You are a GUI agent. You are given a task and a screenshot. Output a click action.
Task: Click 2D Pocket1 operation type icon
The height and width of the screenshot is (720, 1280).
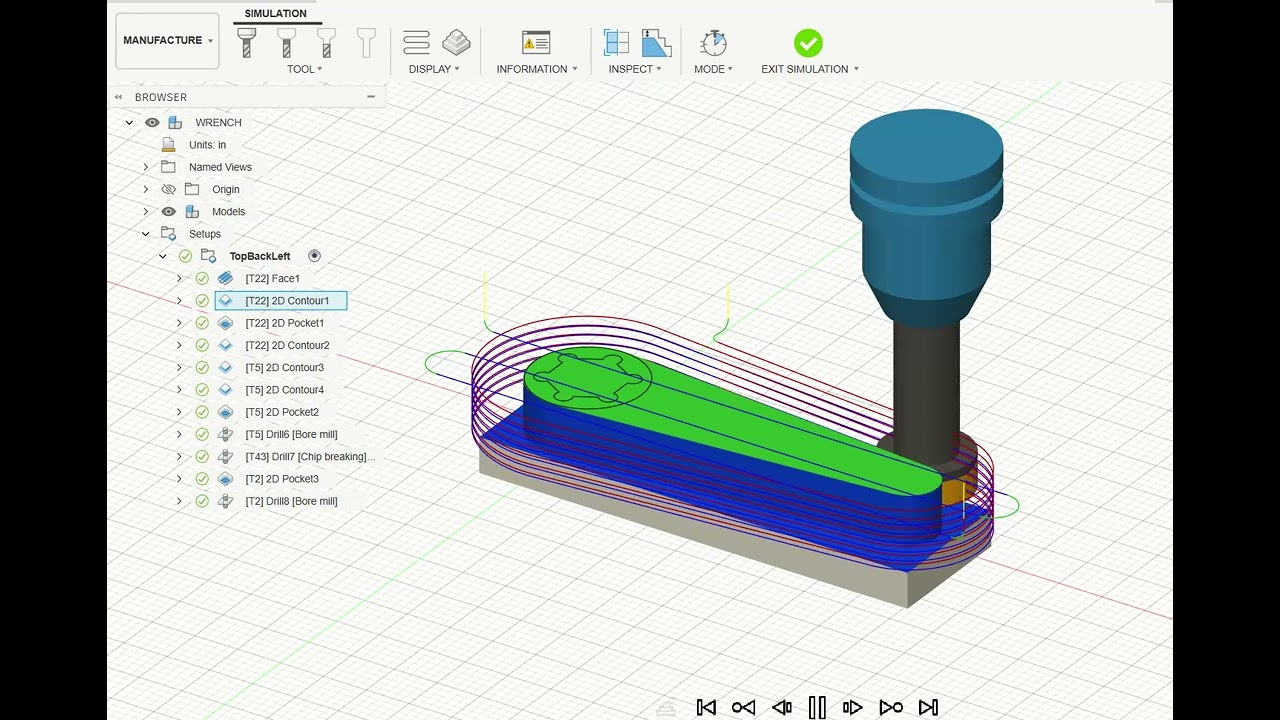225,323
